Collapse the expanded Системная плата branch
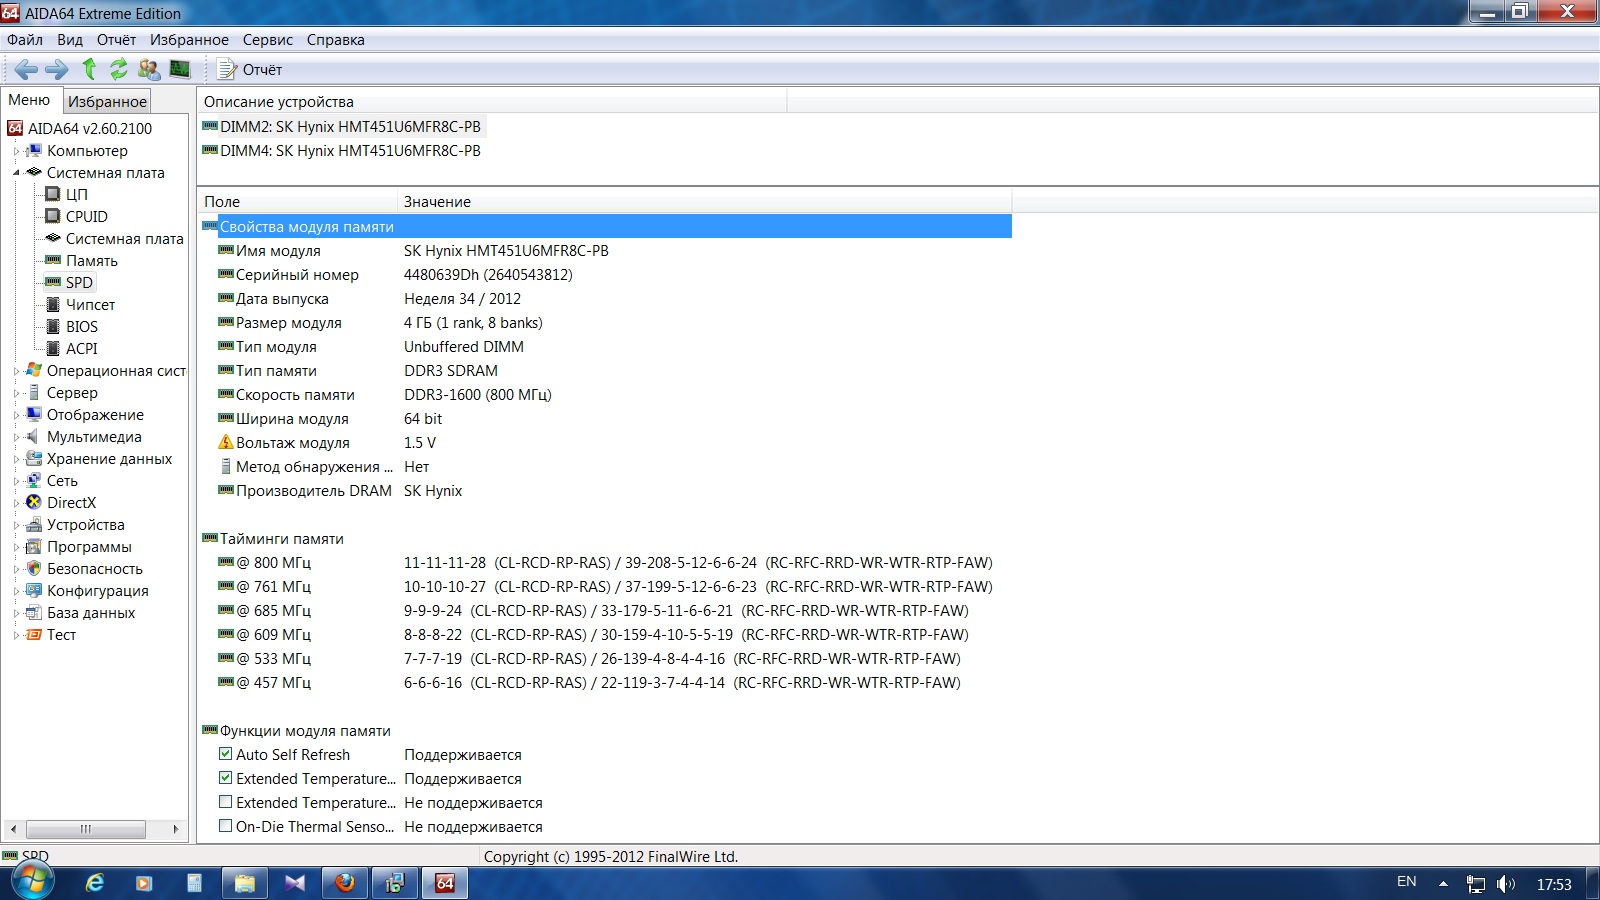The width and height of the screenshot is (1600, 900). coord(16,173)
